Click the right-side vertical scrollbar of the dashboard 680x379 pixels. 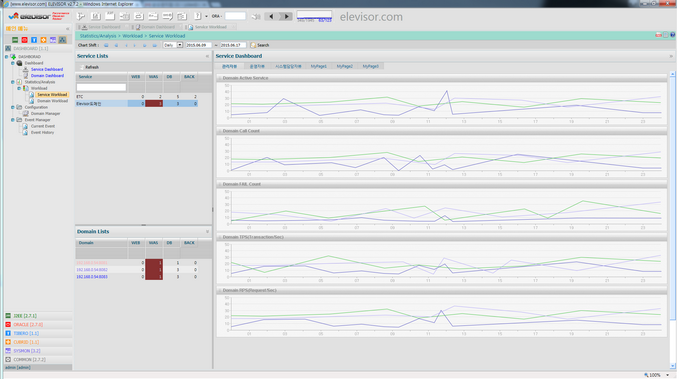pos(673,199)
